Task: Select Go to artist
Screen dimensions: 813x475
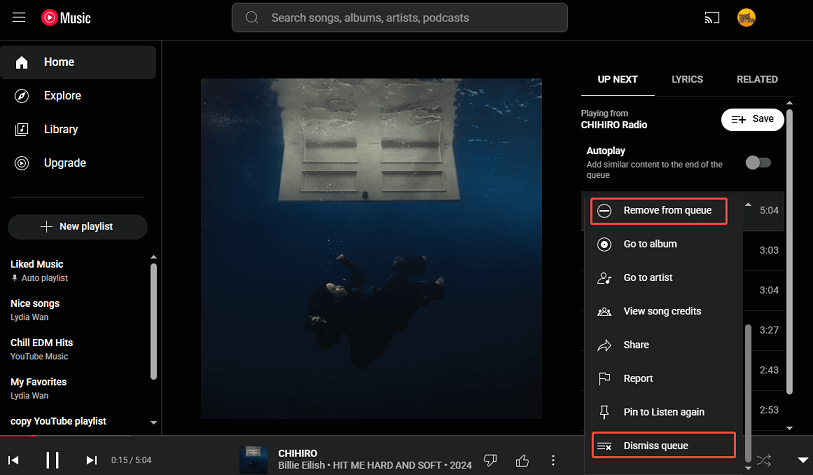Action: pyautogui.click(x=664, y=278)
